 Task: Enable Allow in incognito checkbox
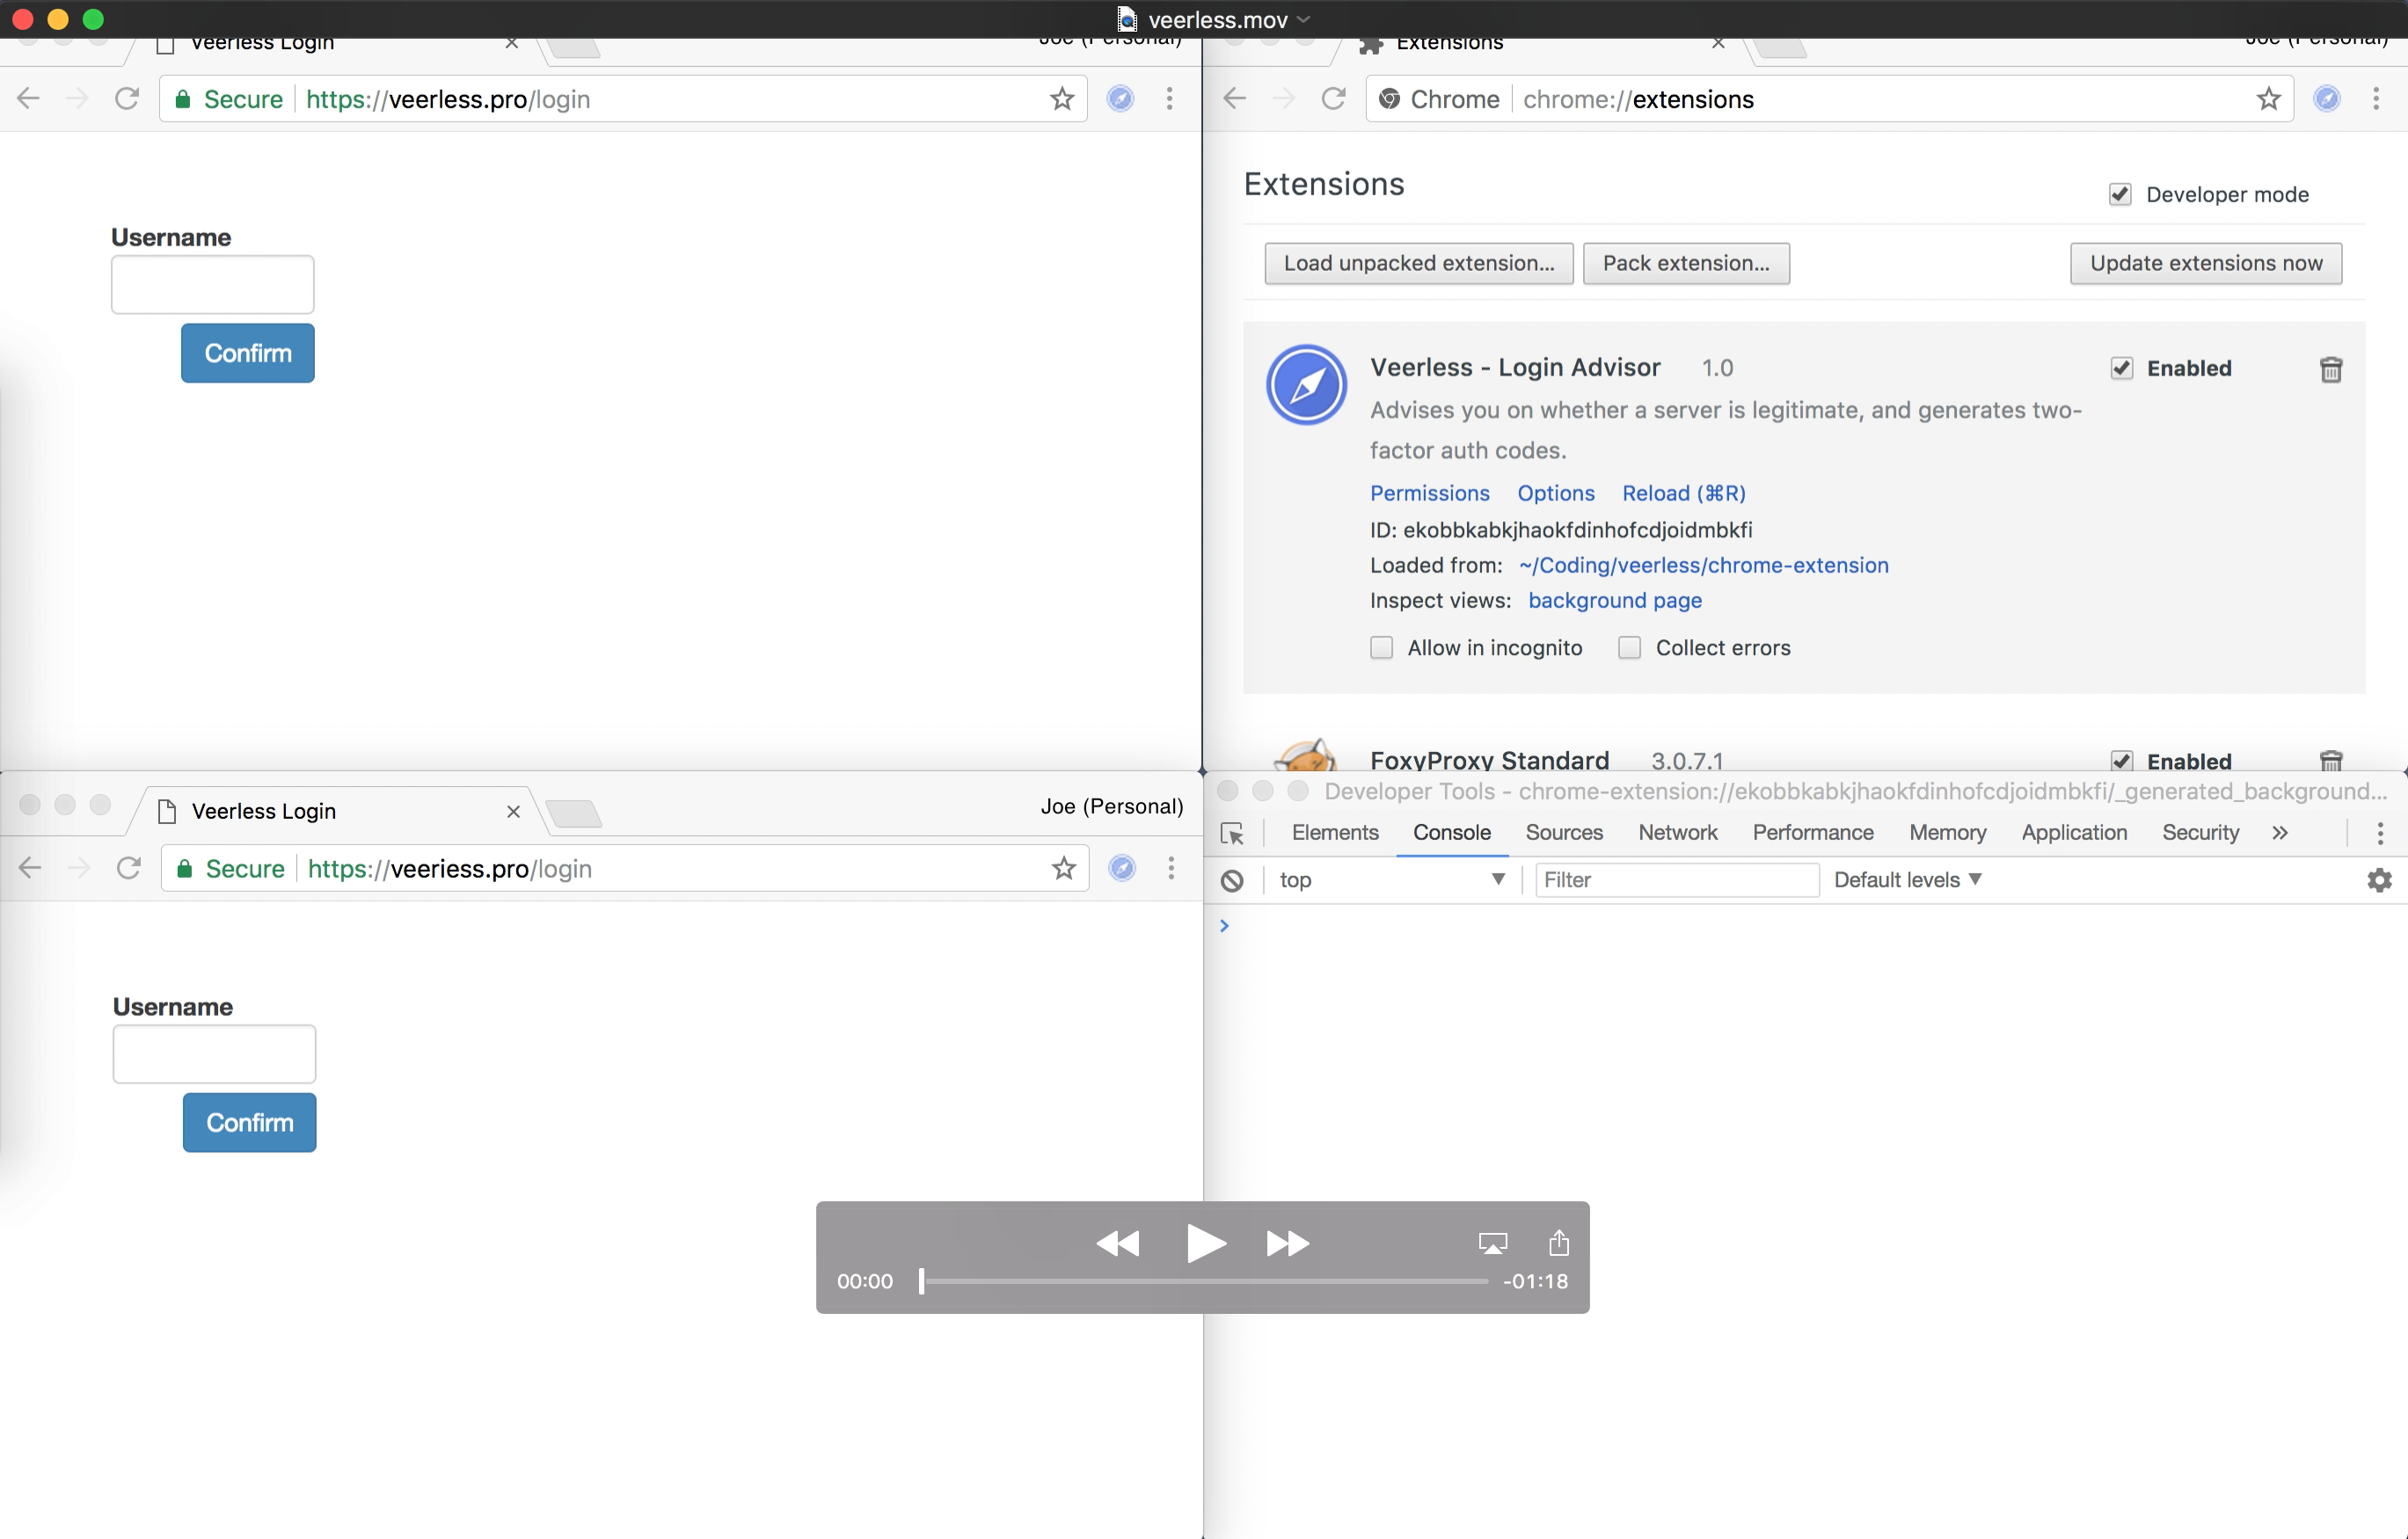tap(1381, 648)
